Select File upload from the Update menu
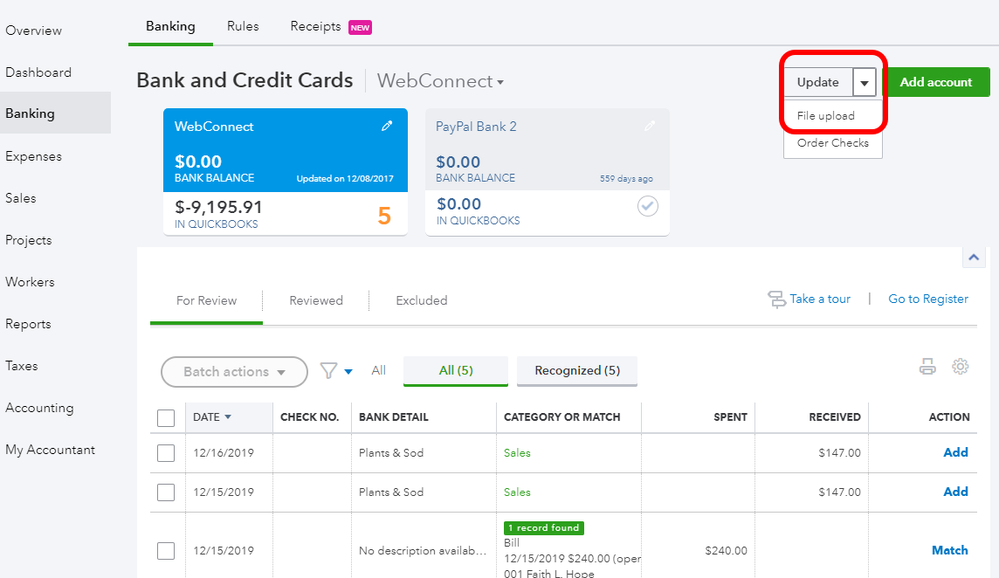Image resolution: width=999 pixels, height=578 pixels. [x=826, y=116]
